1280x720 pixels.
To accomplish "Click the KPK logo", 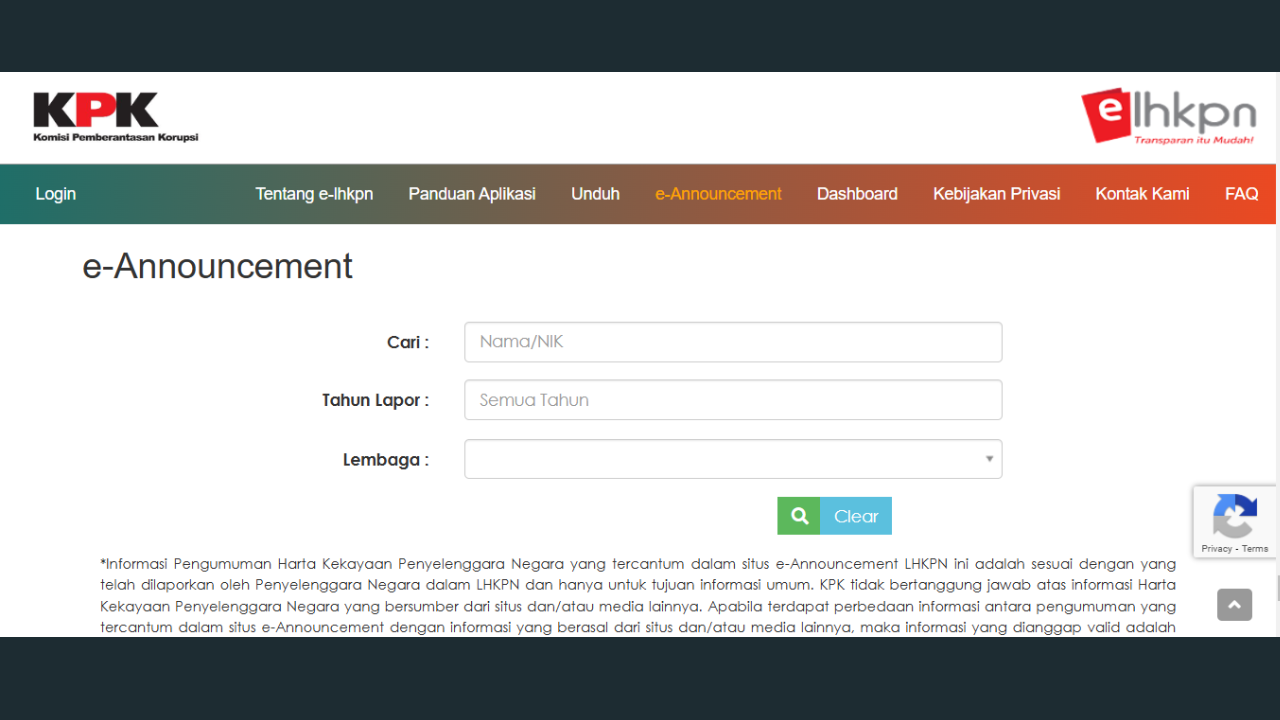I will tap(115, 117).
